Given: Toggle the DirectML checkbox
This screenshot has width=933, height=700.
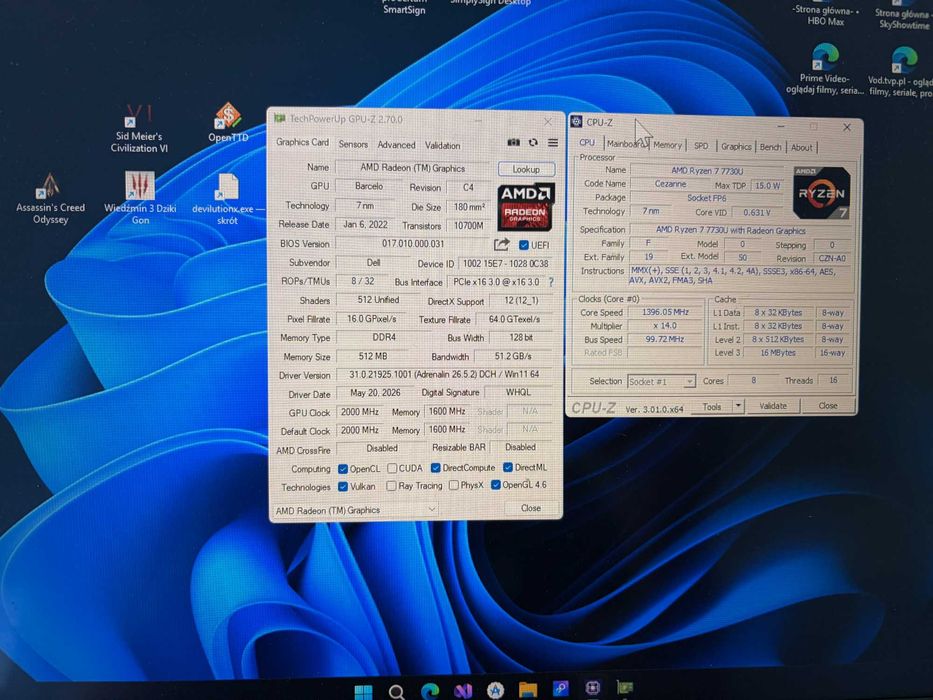Looking at the screenshot, I should (508, 467).
